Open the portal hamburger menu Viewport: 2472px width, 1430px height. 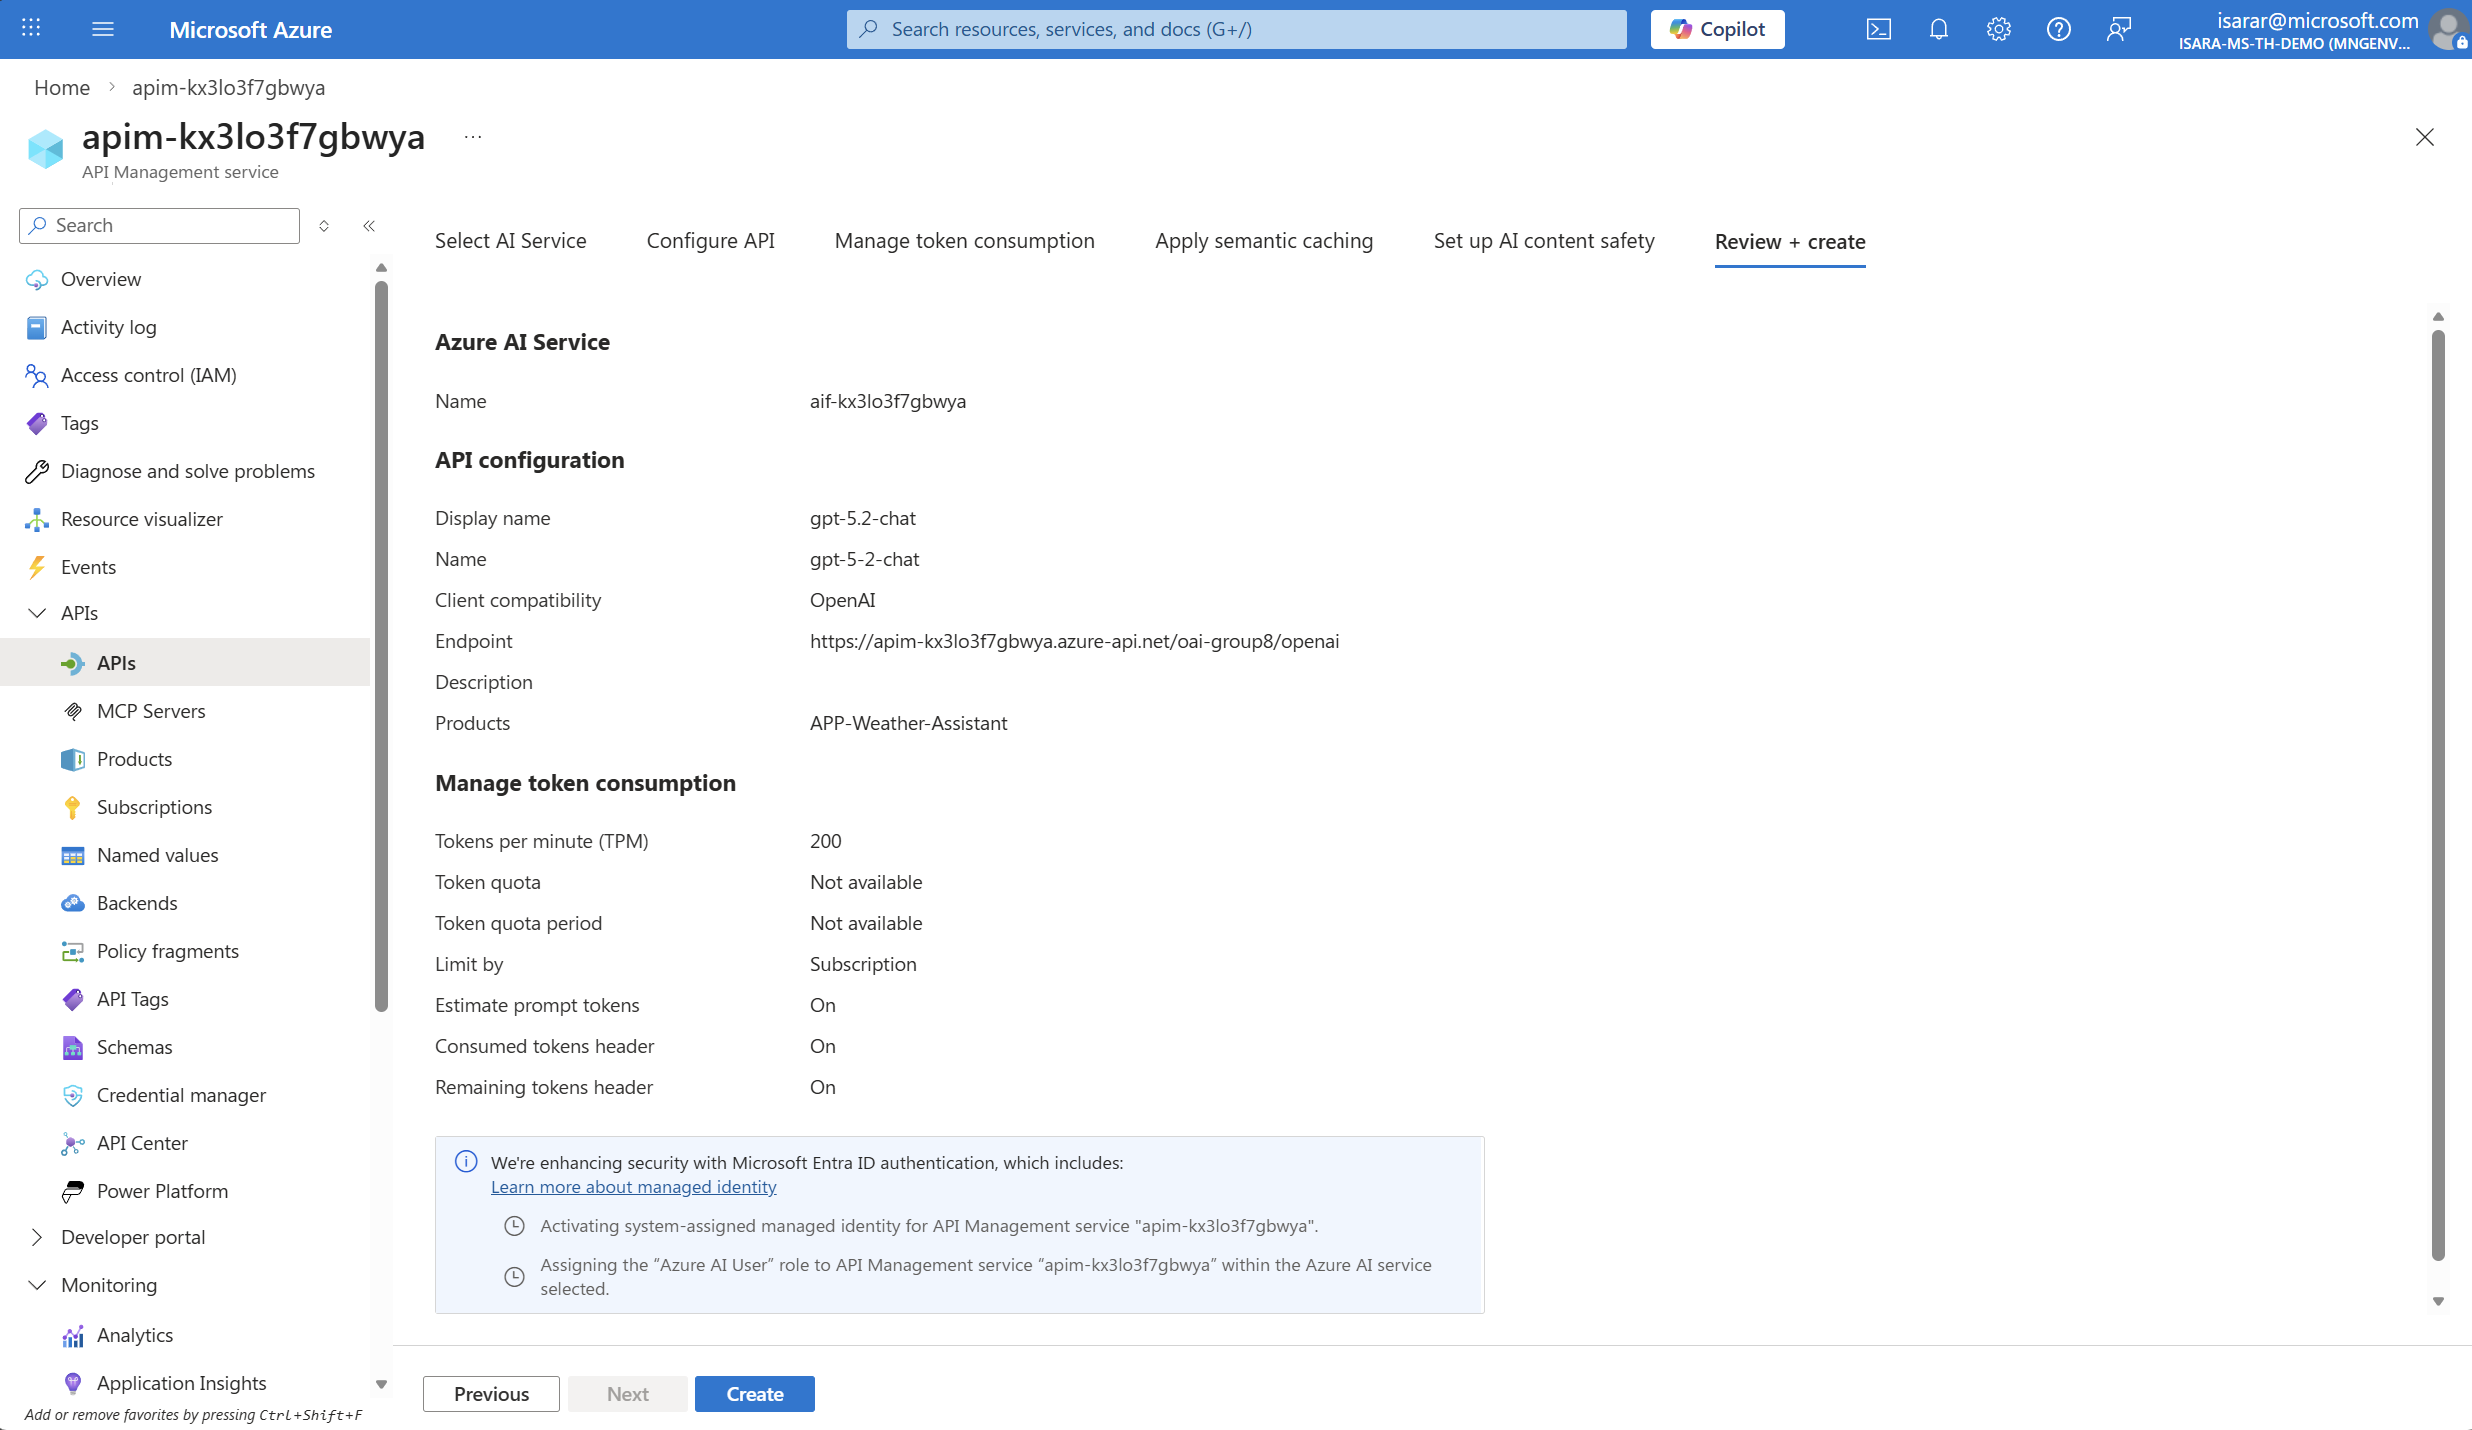click(103, 29)
